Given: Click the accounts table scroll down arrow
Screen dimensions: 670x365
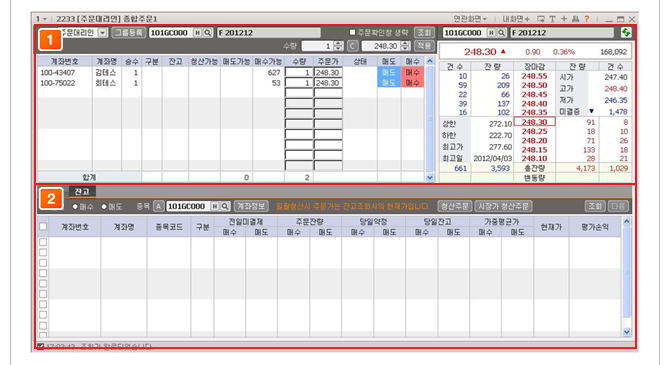Looking at the screenshot, I should [x=430, y=177].
